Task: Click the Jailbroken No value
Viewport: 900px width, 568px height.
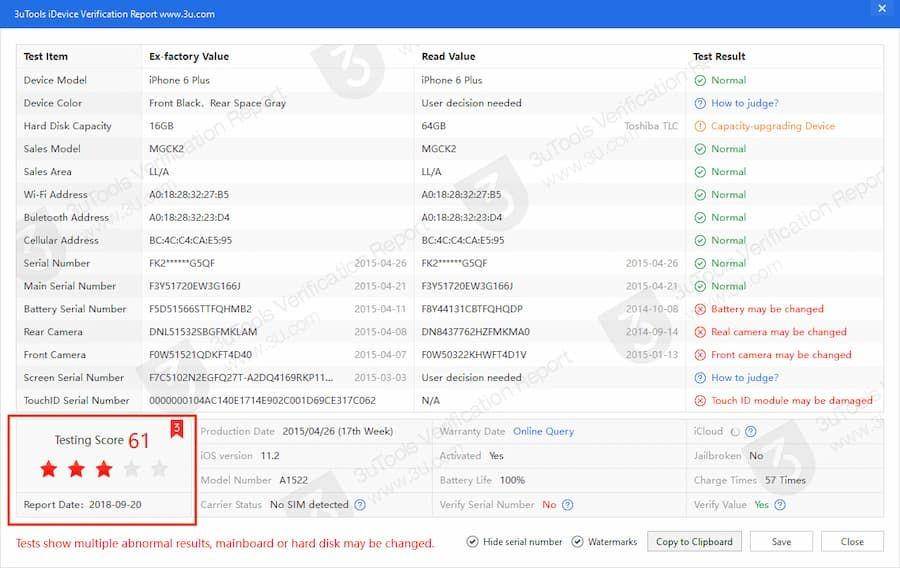Action: point(756,456)
